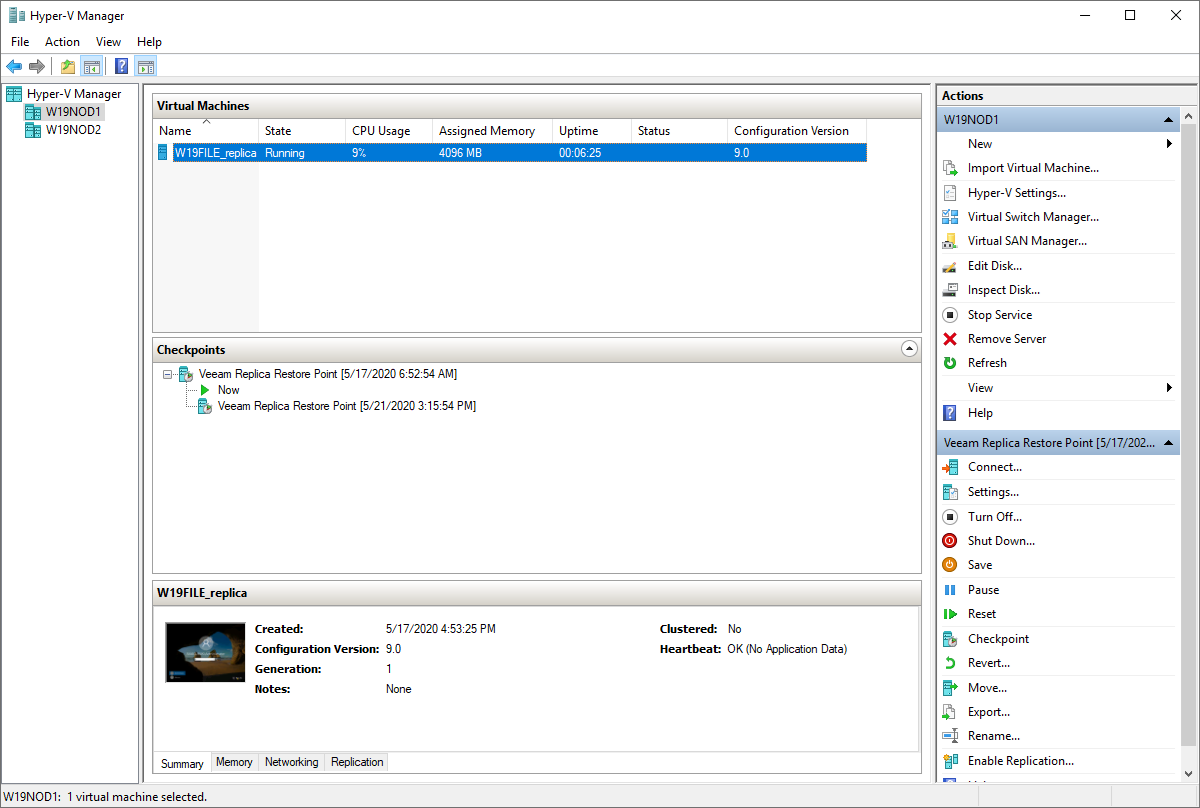Click the orange Save icon

pos(950,565)
